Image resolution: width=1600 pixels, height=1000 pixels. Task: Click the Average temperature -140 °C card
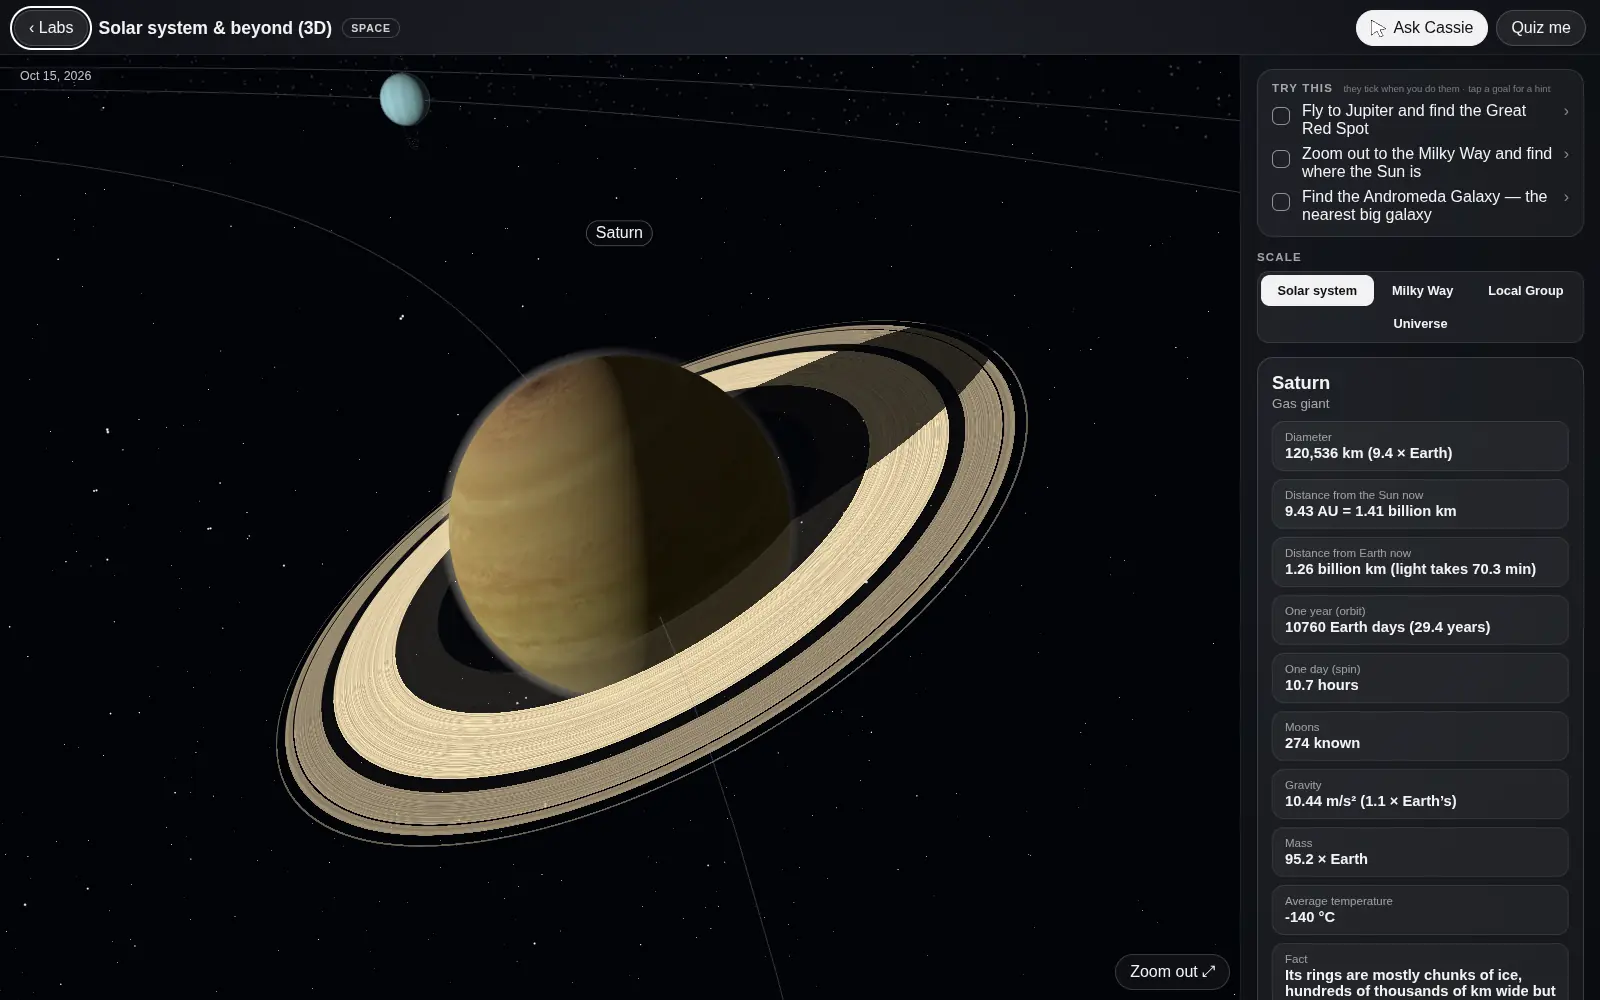click(x=1420, y=910)
